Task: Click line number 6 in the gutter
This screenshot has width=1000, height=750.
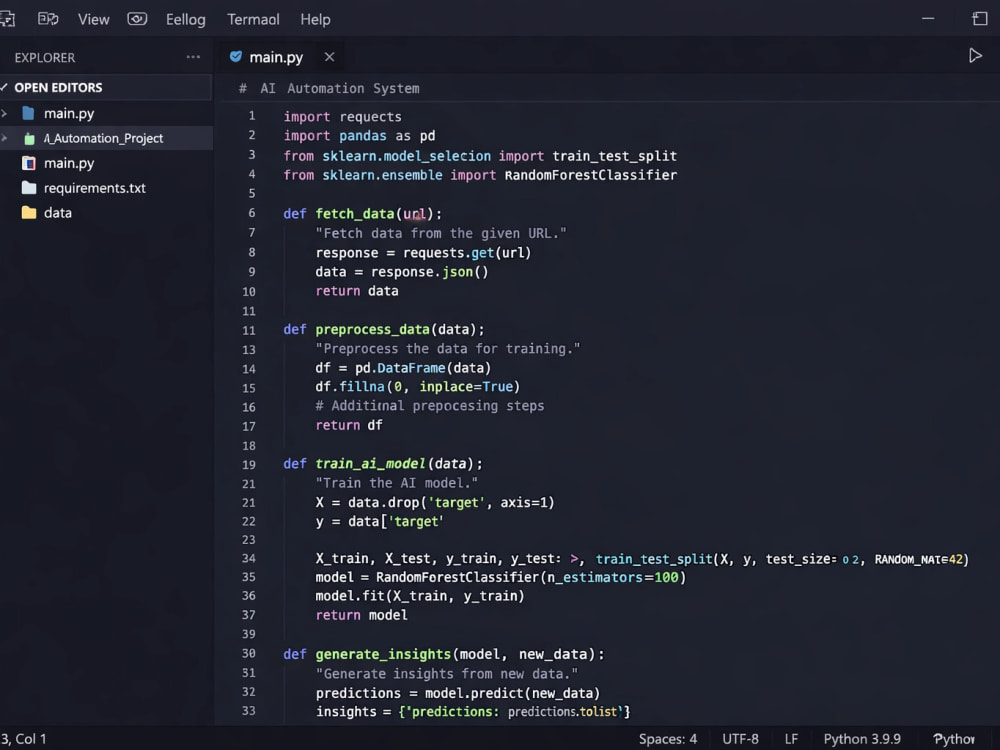Action: 251,213
